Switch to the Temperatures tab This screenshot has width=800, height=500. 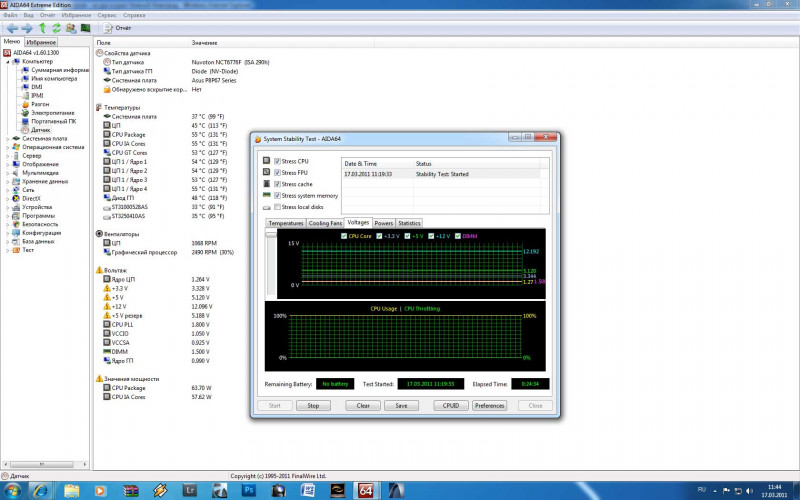coord(286,223)
